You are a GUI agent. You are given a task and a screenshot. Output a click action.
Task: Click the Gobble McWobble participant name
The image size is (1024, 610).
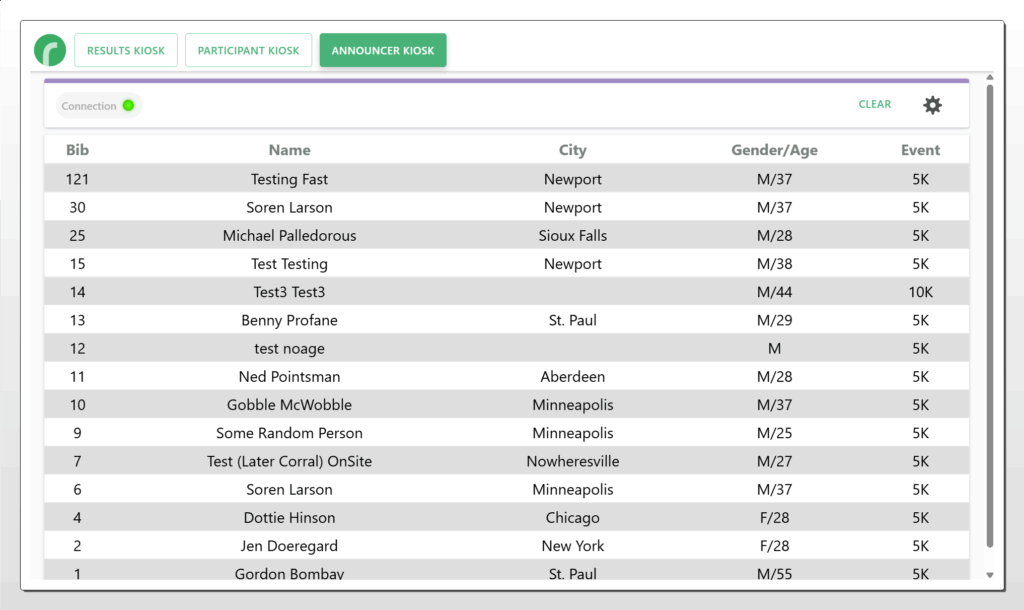point(289,405)
